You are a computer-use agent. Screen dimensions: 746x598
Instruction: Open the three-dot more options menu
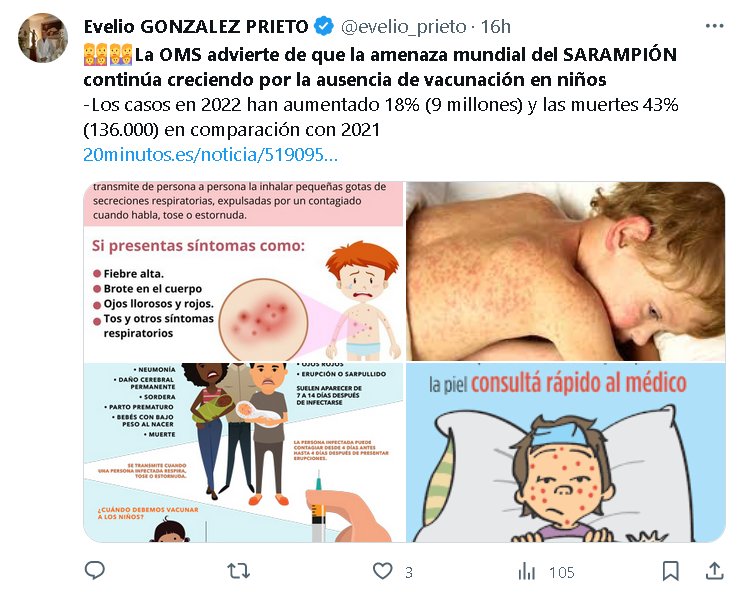(x=714, y=26)
